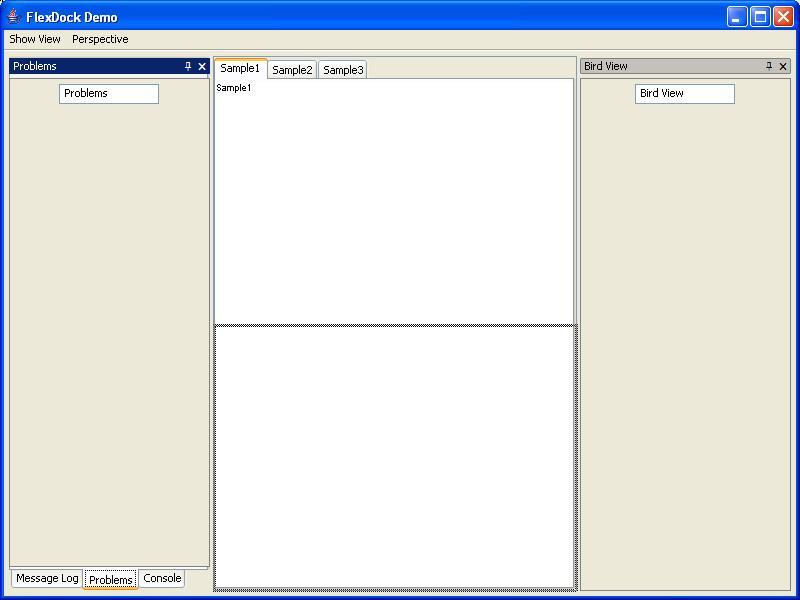Close the FlexDock Demo window
This screenshot has width=800, height=600.
[783, 16]
